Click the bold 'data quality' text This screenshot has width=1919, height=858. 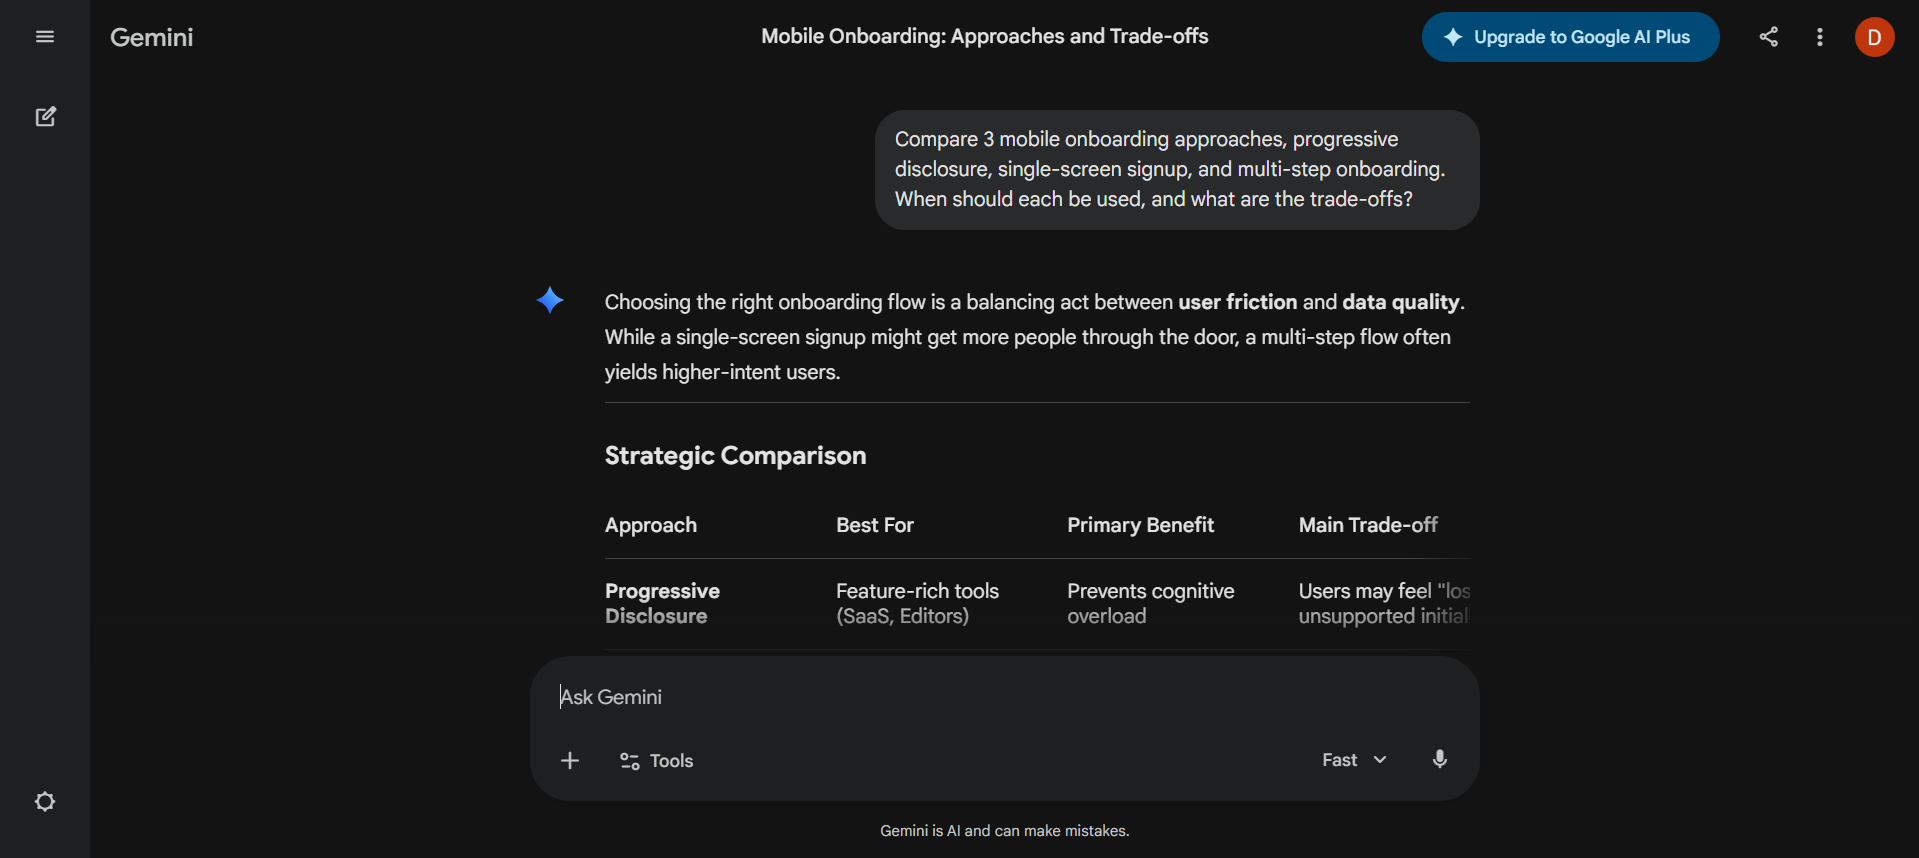tap(1401, 302)
